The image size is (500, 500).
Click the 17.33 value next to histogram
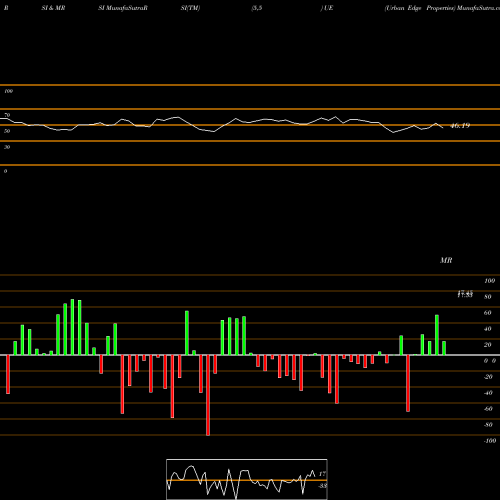465,295
